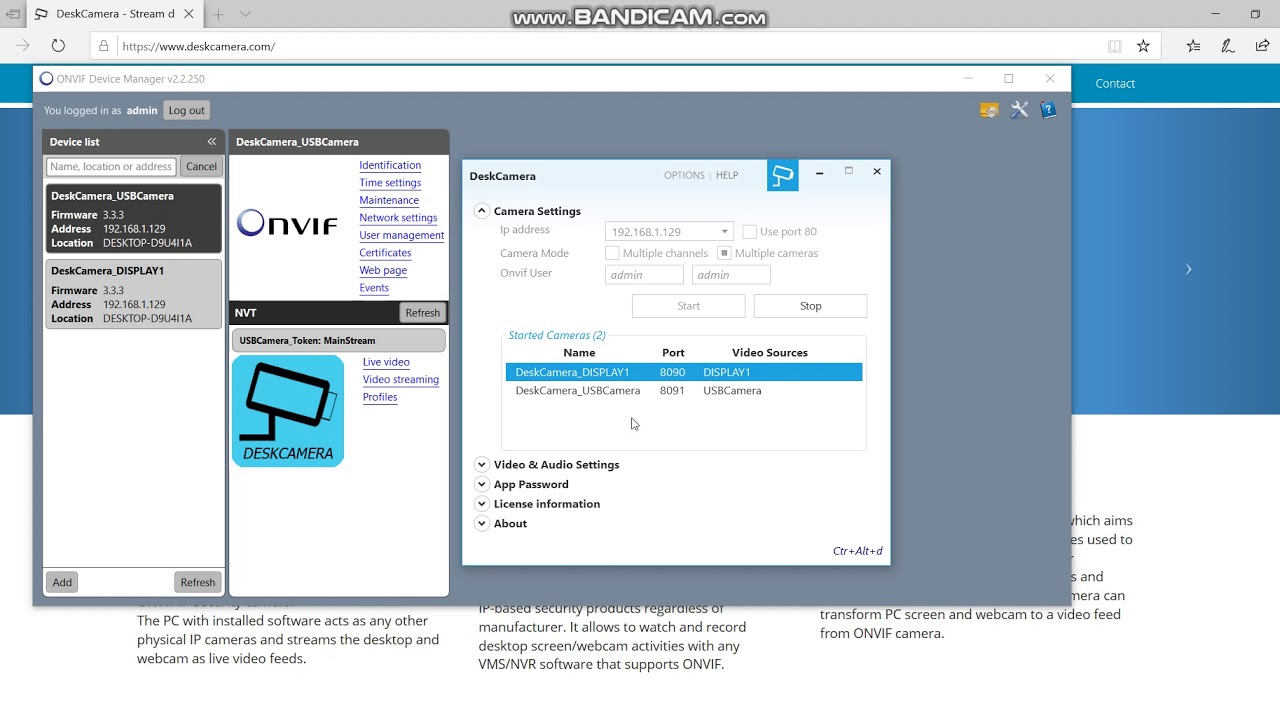Open the Events link

pos(374,288)
